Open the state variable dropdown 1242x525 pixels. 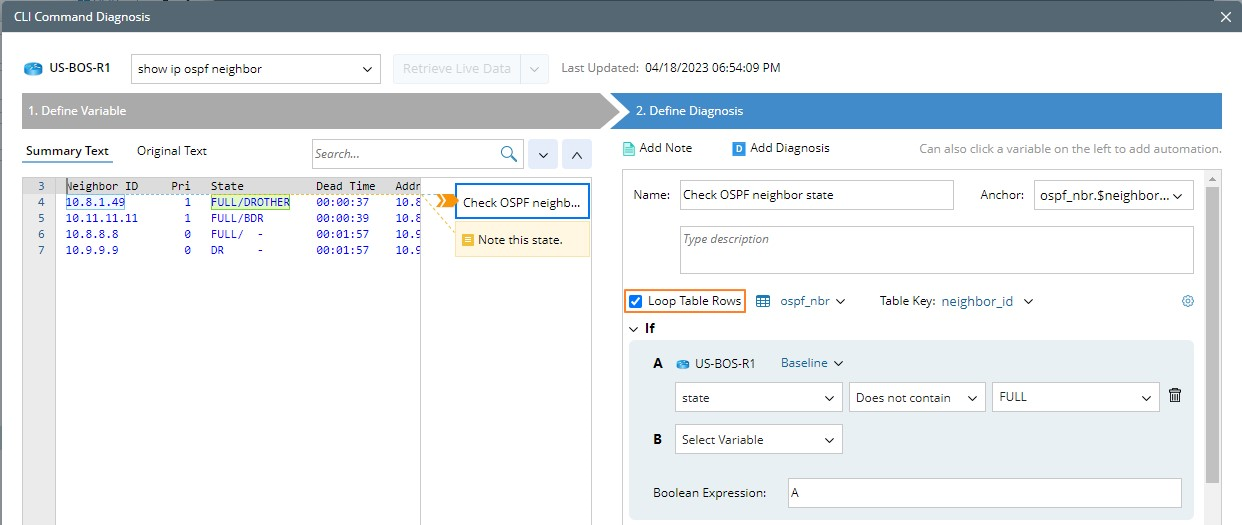point(758,397)
